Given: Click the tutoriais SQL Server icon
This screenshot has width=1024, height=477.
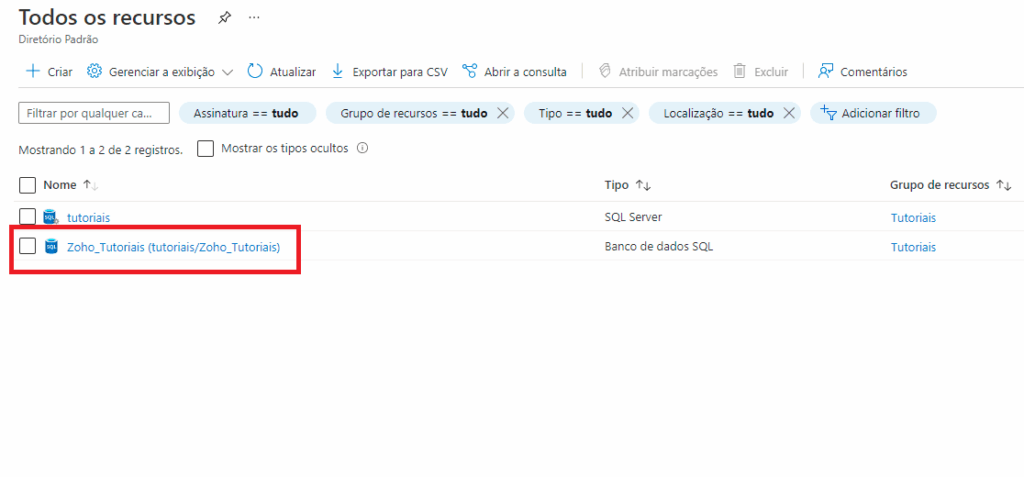Looking at the screenshot, I should [x=51, y=217].
